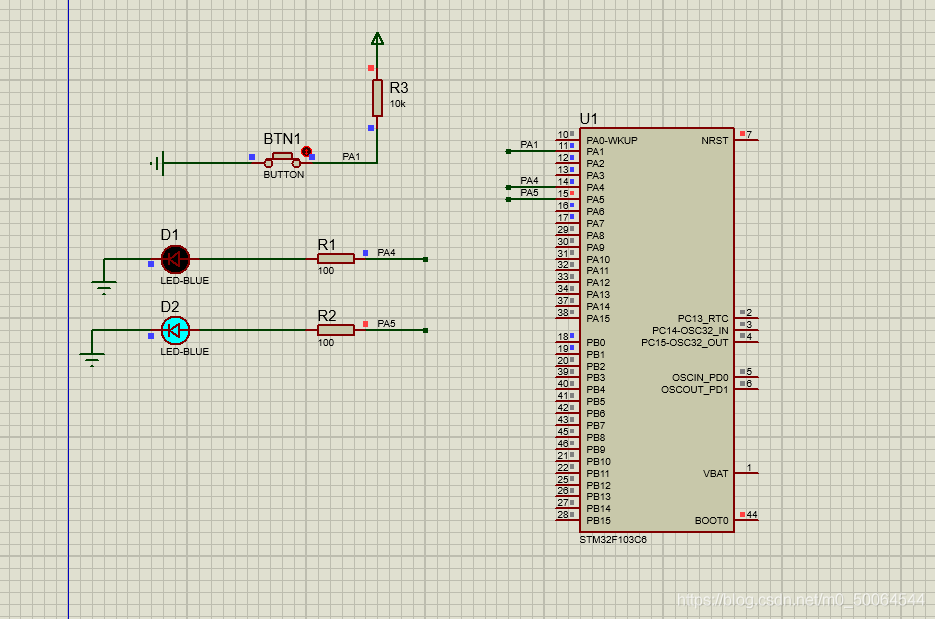Click the PA1 terminal left of U1
Viewport: 935px width, 619px height.
click(508, 151)
